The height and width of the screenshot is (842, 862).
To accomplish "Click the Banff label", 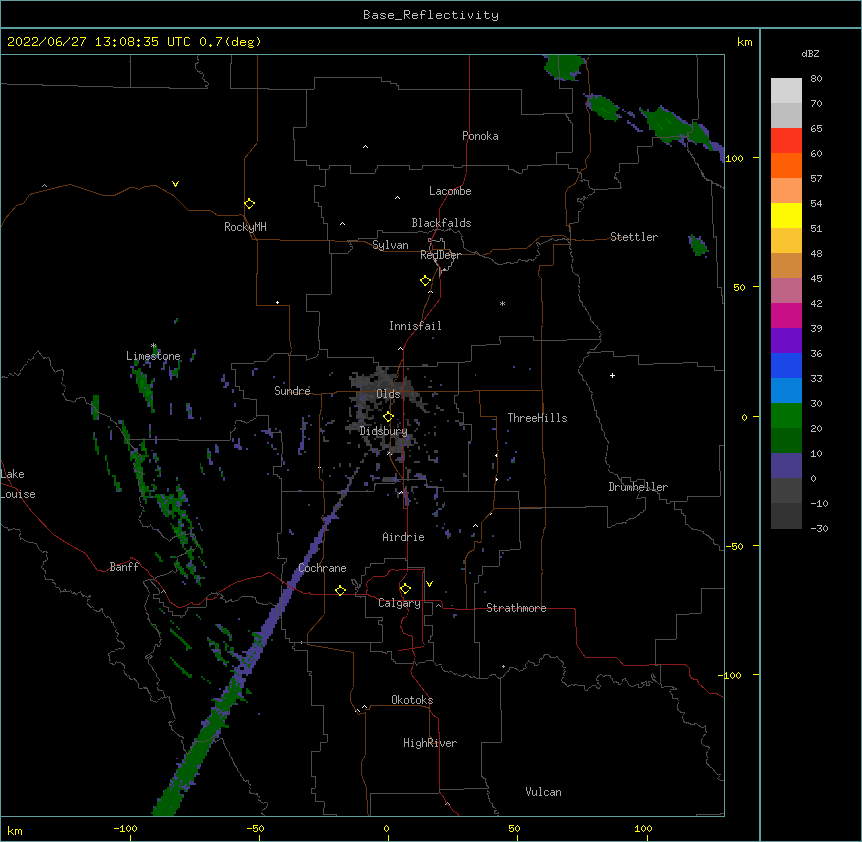I will pyautogui.click(x=124, y=567).
